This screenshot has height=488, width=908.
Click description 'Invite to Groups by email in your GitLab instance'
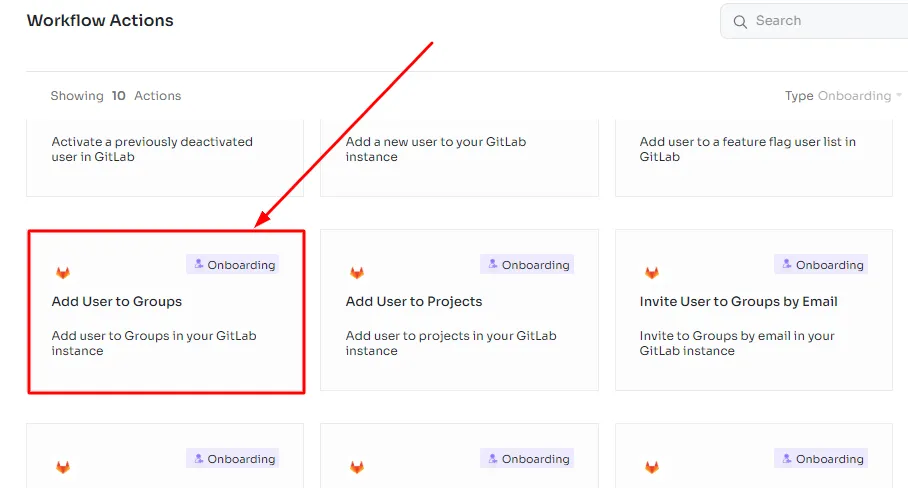[737, 343]
